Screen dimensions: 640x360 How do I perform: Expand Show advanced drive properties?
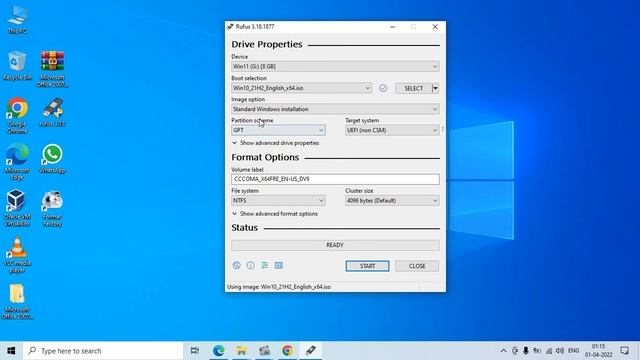pos(276,143)
